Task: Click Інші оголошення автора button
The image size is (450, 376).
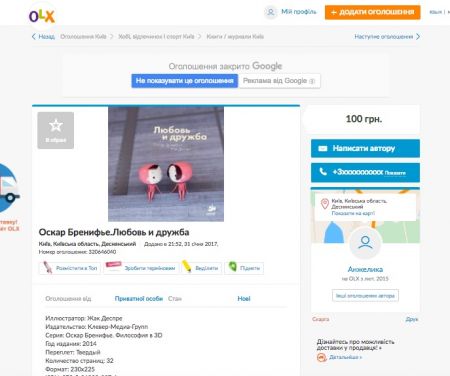Action: 365,296
